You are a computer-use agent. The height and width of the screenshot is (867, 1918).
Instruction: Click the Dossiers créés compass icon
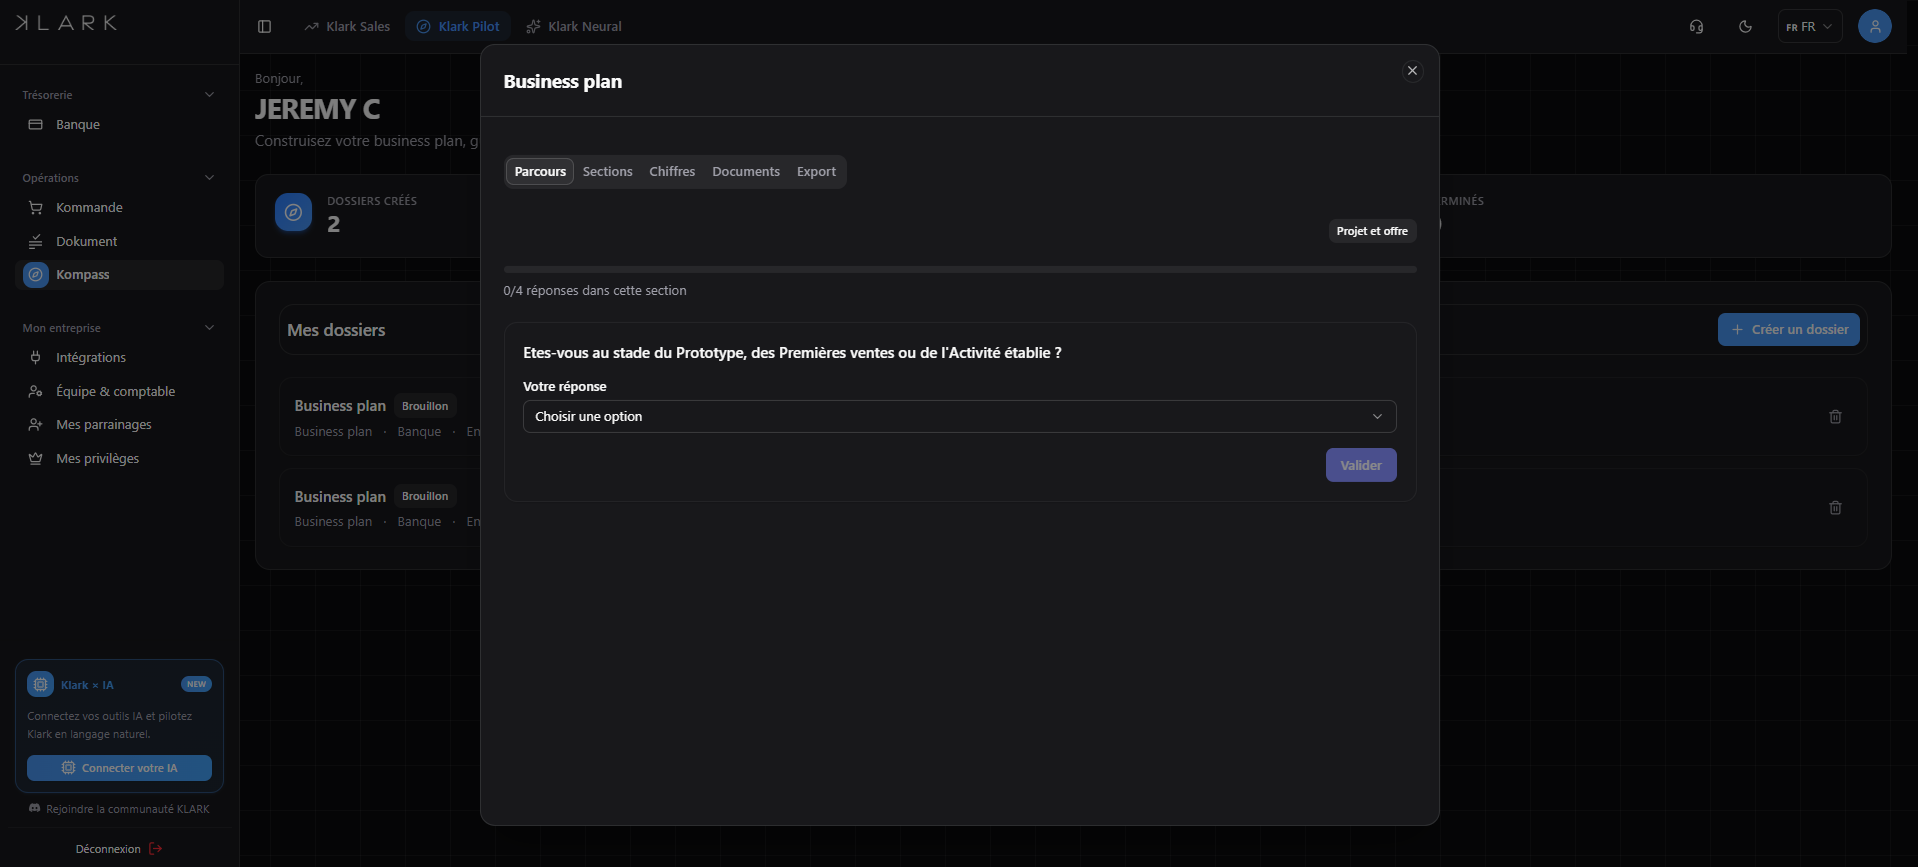pos(293,212)
